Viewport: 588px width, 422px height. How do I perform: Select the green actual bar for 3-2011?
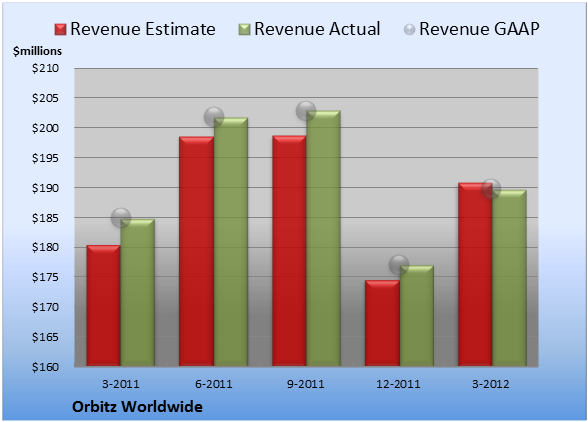coord(138,293)
